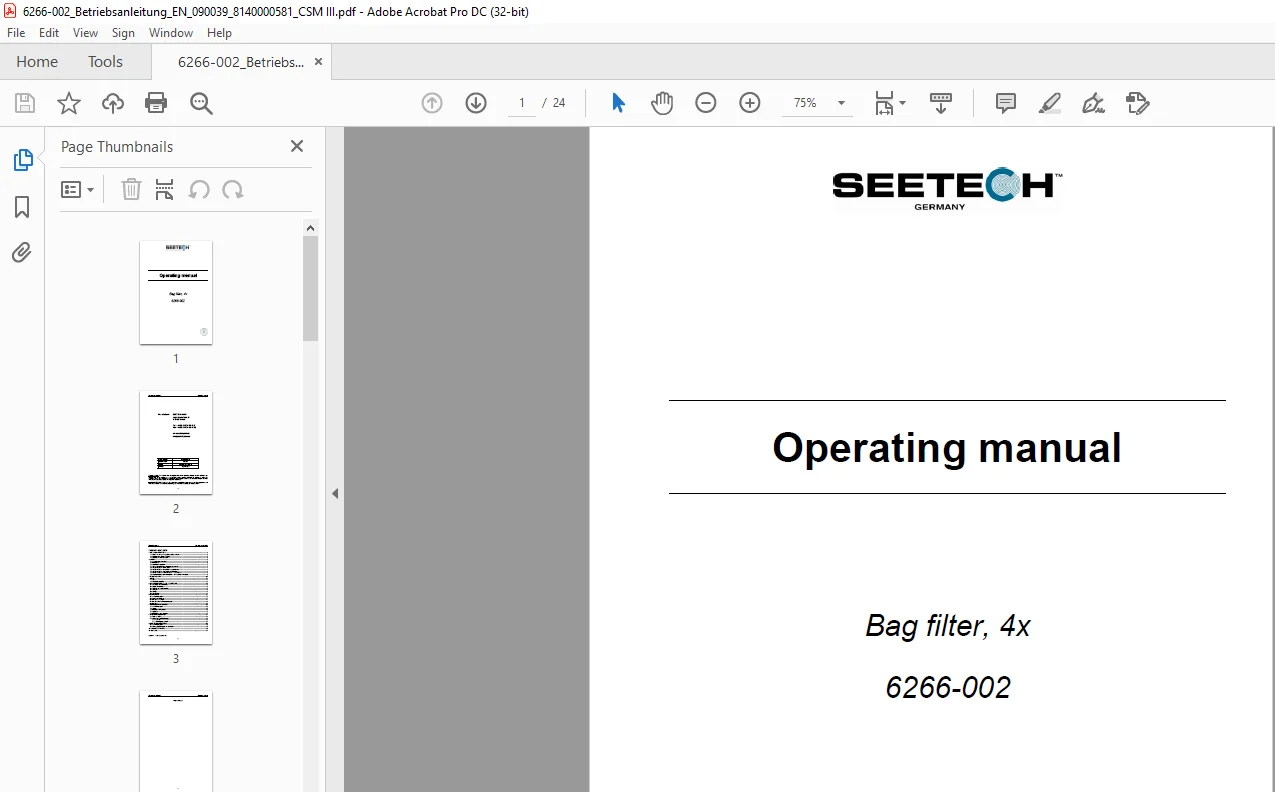Select the 6266-002_Betriebs document tab
The image size is (1275, 792).
[x=241, y=62]
